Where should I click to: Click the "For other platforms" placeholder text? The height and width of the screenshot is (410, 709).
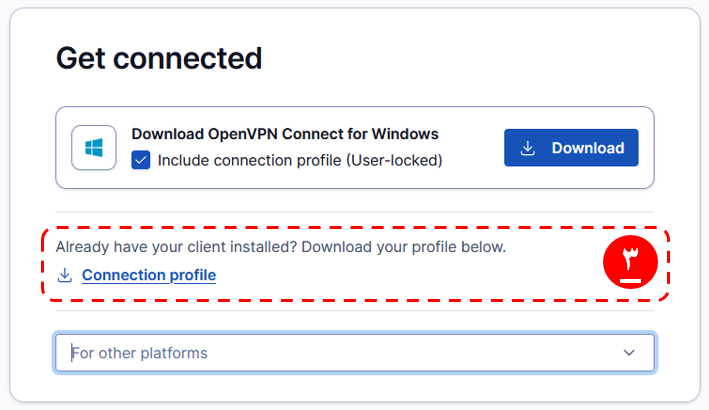click(140, 353)
